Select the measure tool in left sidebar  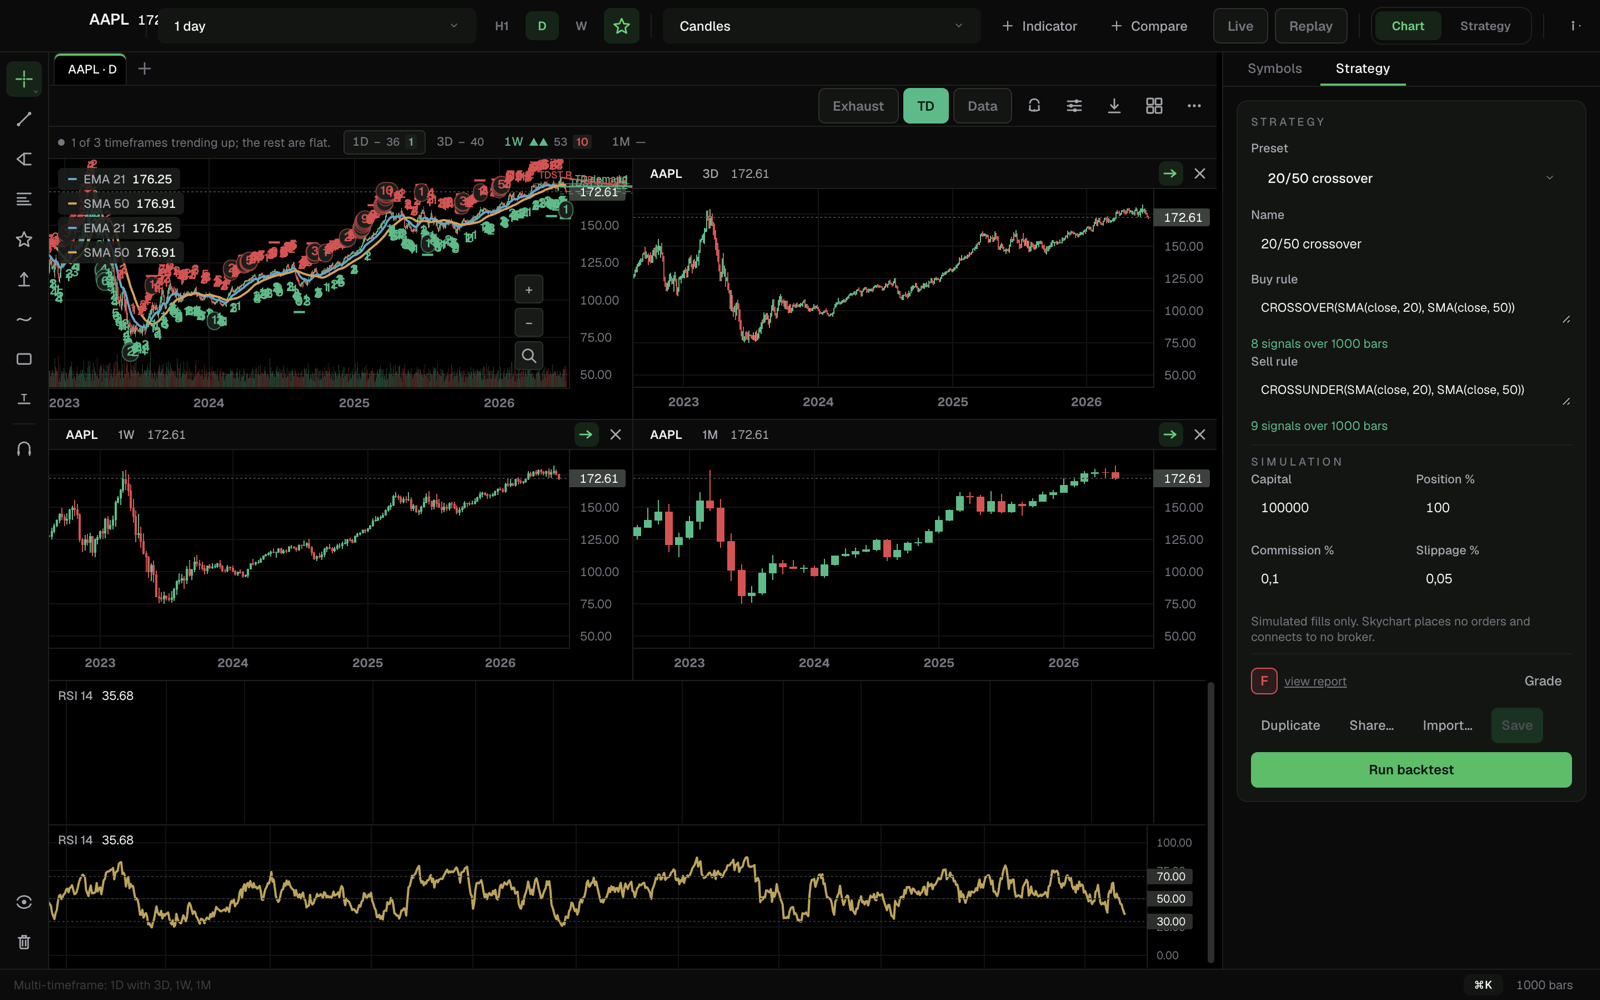click(24, 399)
